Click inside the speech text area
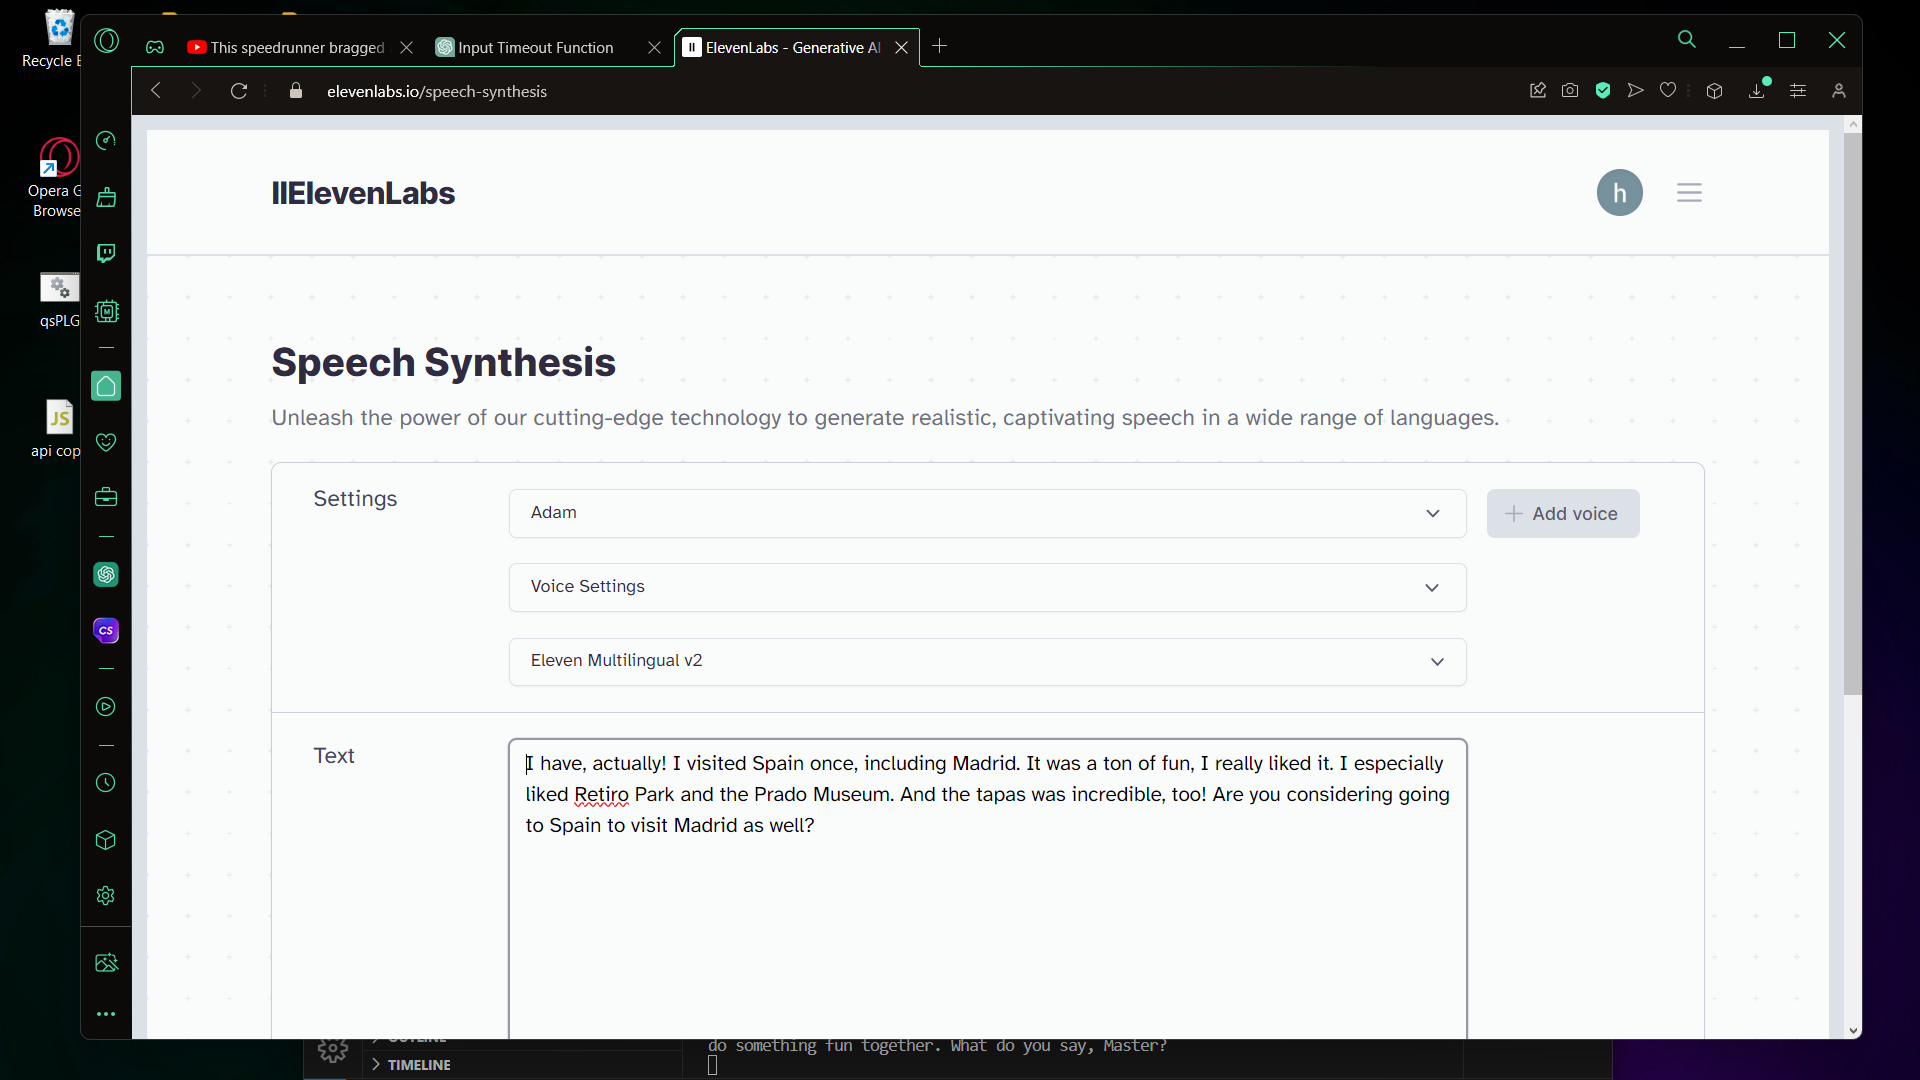The height and width of the screenshot is (1080, 1920). 987,920
